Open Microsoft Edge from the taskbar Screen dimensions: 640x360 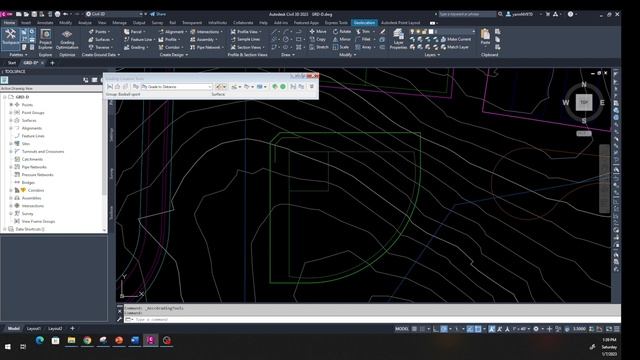[40, 340]
